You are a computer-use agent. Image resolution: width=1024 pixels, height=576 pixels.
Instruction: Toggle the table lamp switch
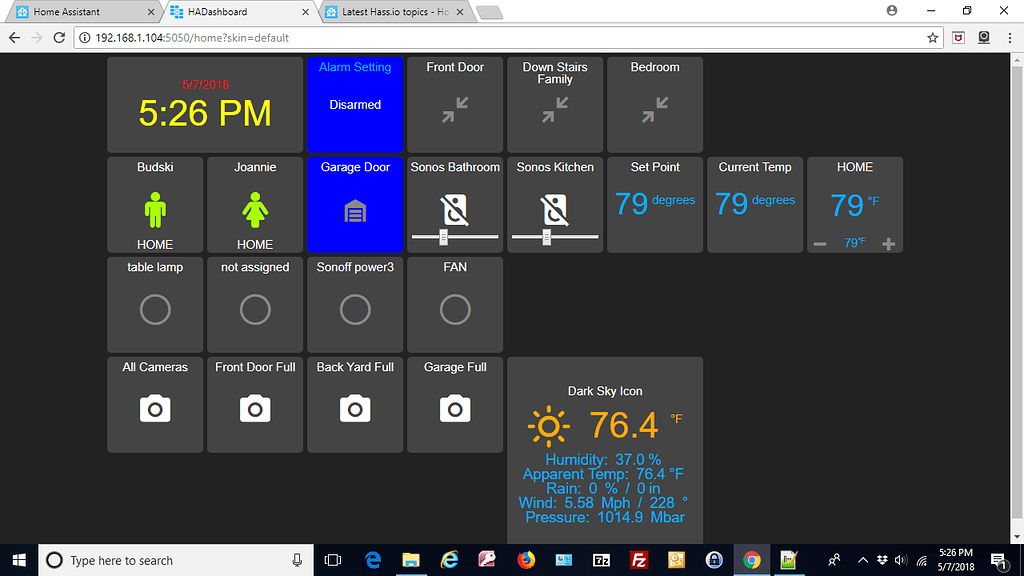tap(155, 310)
